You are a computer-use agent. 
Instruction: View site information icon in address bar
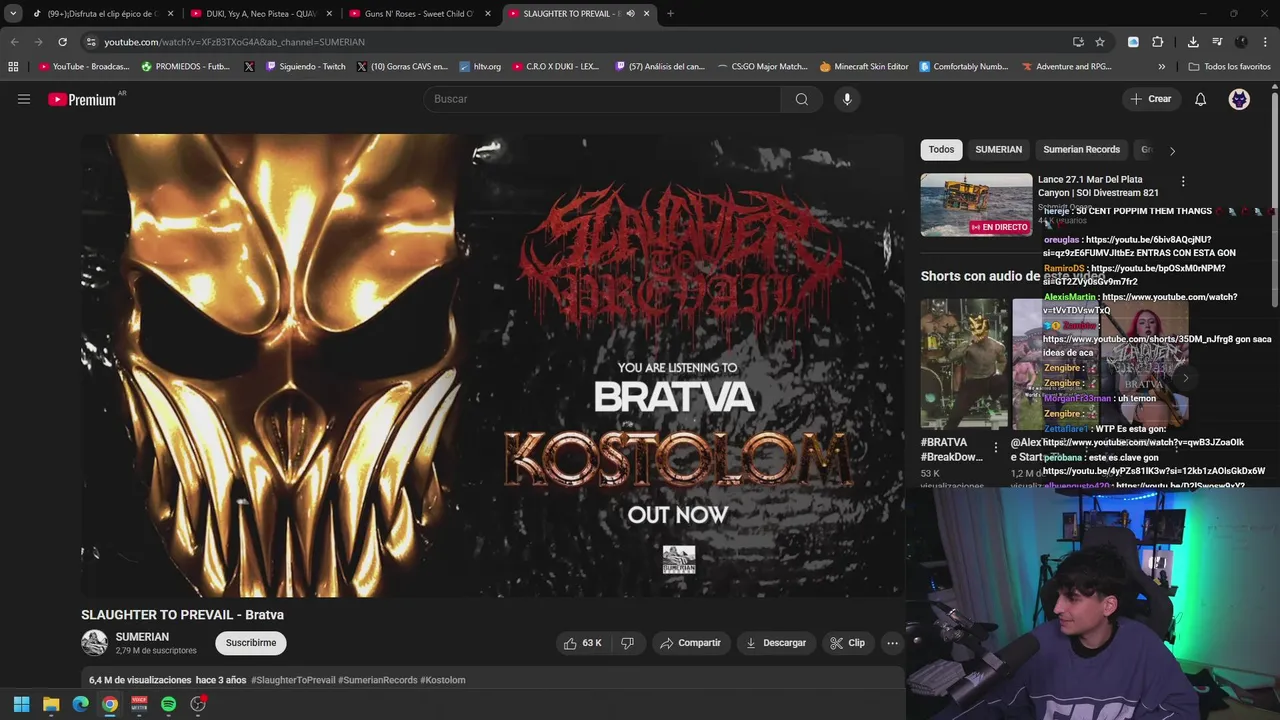click(x=91, y=42)
